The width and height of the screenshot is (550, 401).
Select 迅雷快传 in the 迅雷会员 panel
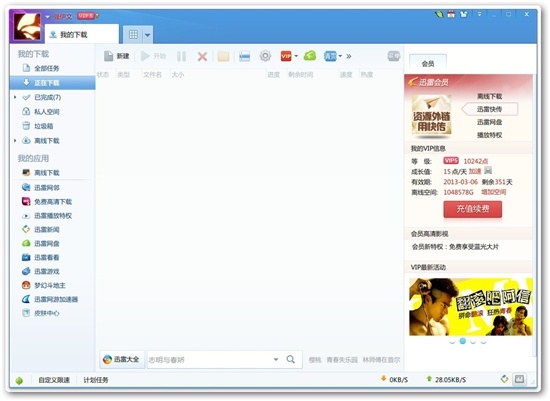click(x=489, y=109)
